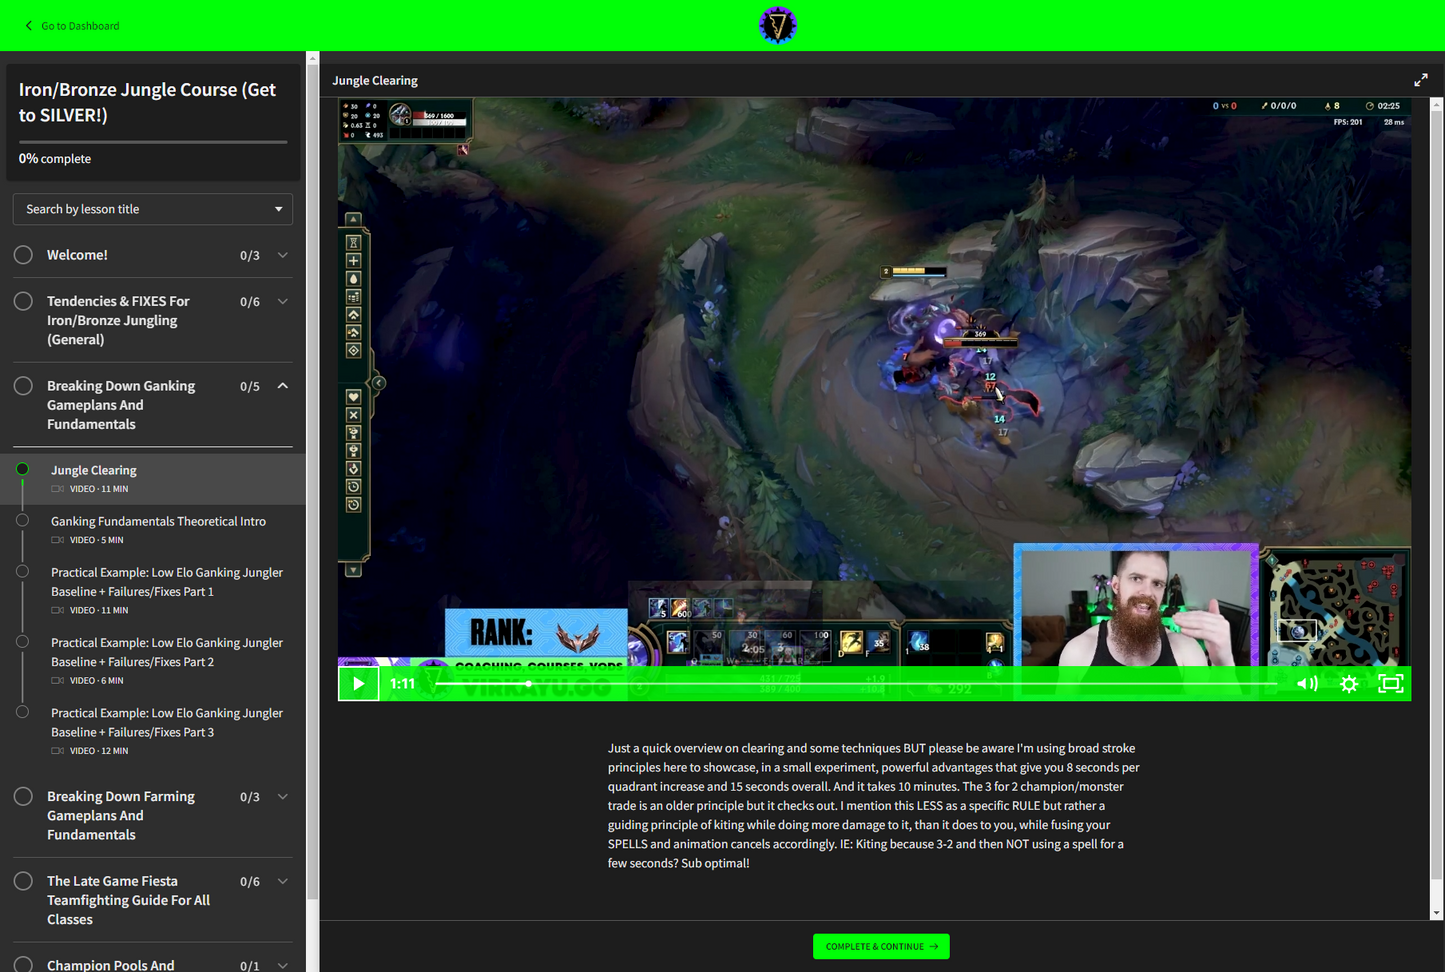
Task: Open the Search by lesson title dropdown
Action: coord(153,209)
